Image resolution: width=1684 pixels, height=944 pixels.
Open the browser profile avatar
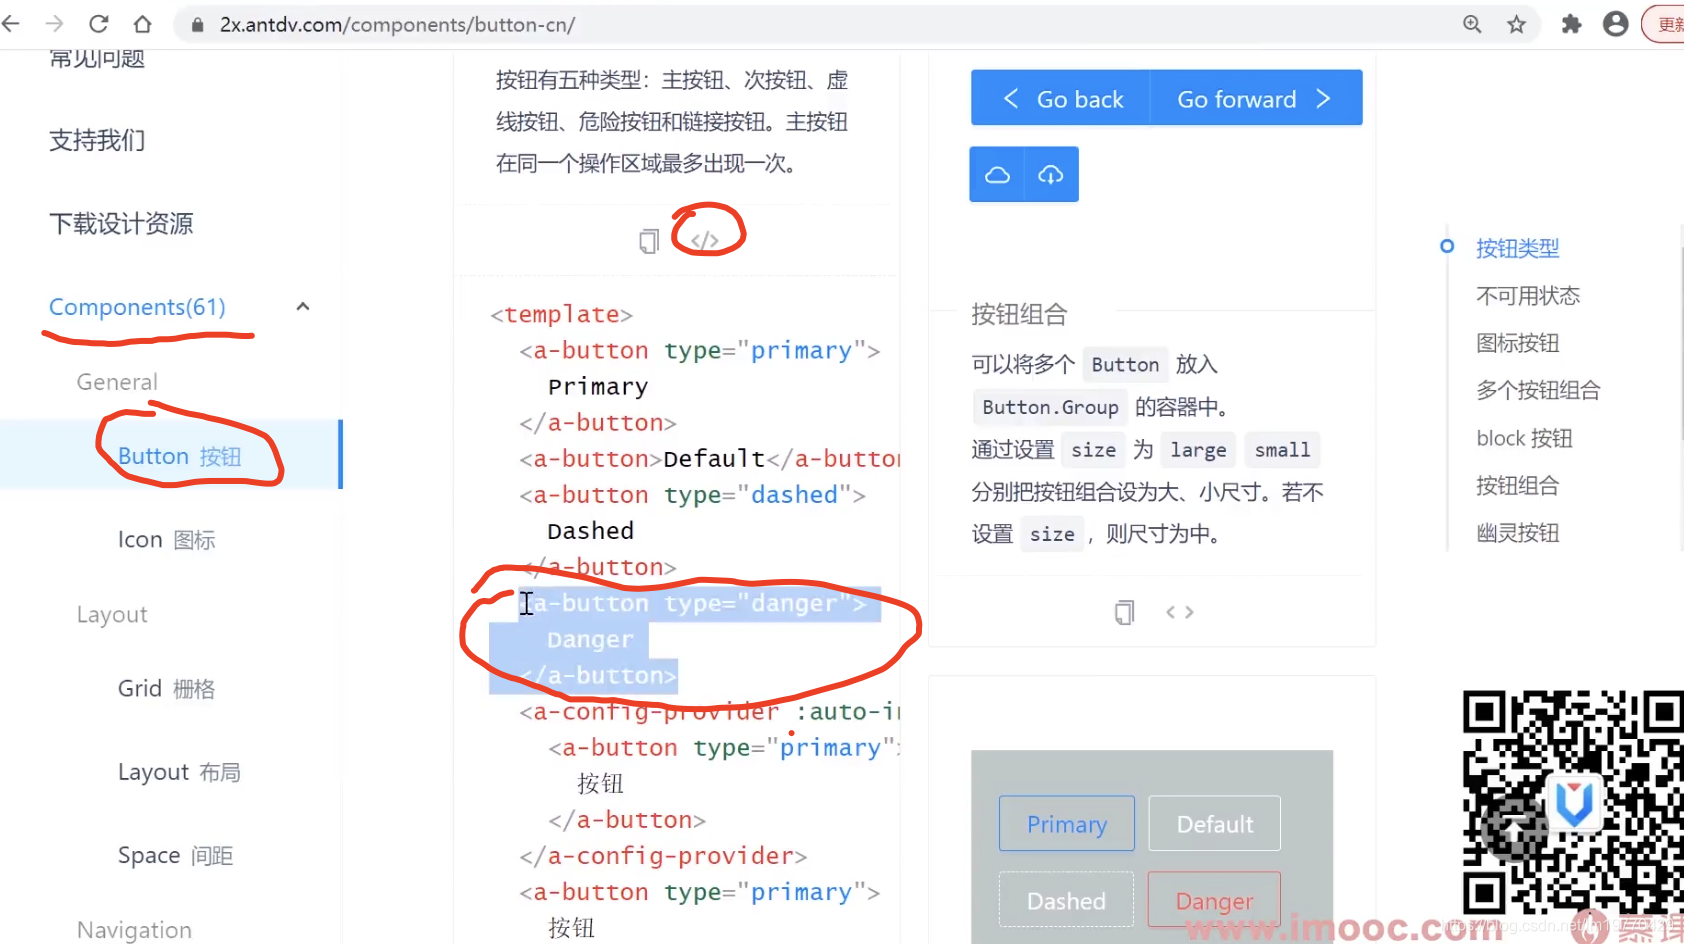point(1616,24)
